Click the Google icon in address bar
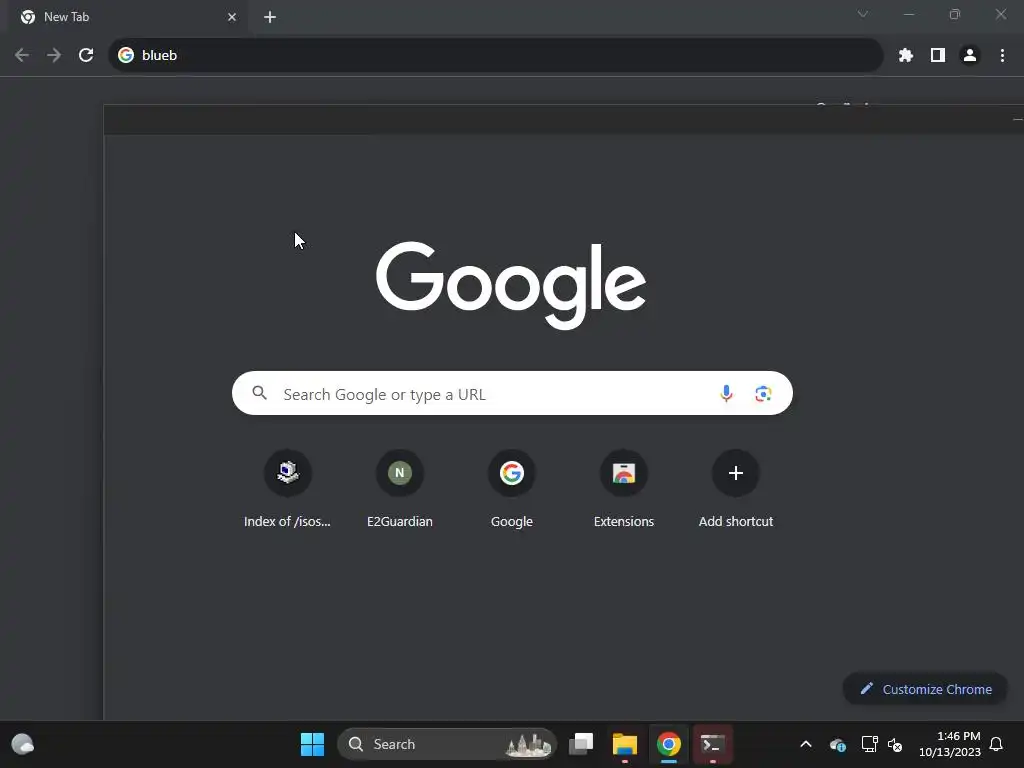Viewport: 1024px width, 768px height. click(125, 55)
